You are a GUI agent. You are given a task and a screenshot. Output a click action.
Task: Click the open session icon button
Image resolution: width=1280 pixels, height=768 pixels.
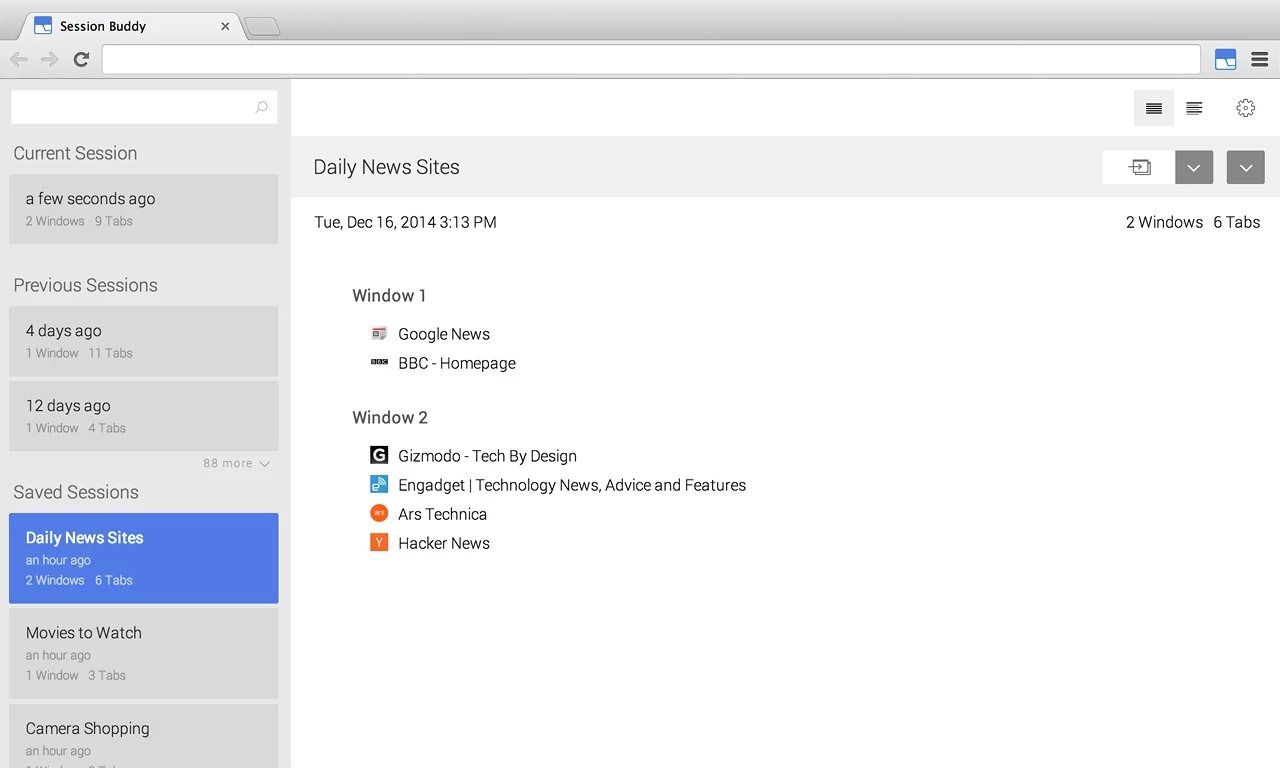(x=1139, y=167)
